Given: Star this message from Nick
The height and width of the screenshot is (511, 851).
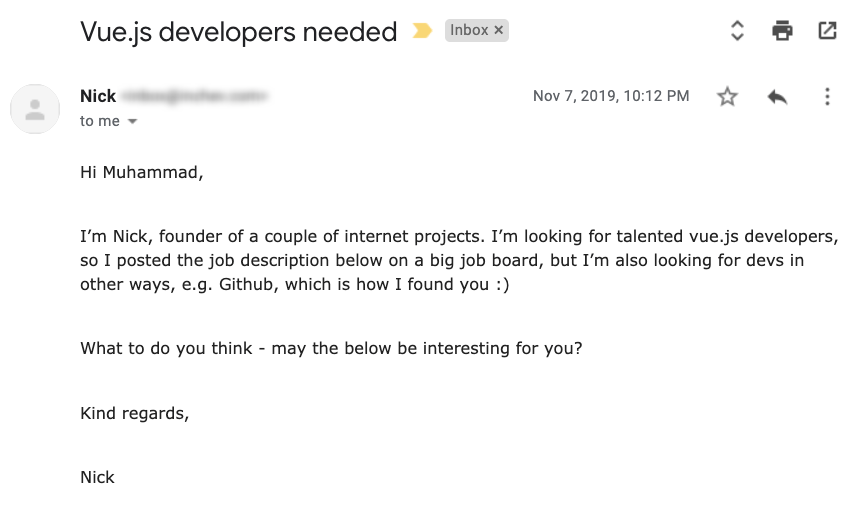Looking at the screenshot, I should 727,97.
